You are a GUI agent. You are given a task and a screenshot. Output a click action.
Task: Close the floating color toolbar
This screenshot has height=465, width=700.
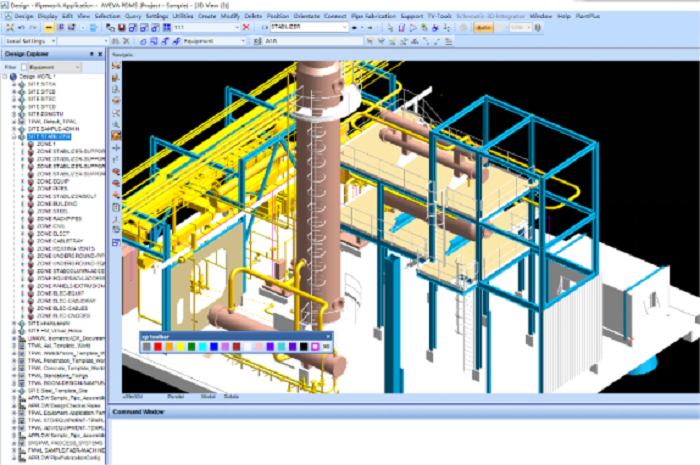click(328, 335)
